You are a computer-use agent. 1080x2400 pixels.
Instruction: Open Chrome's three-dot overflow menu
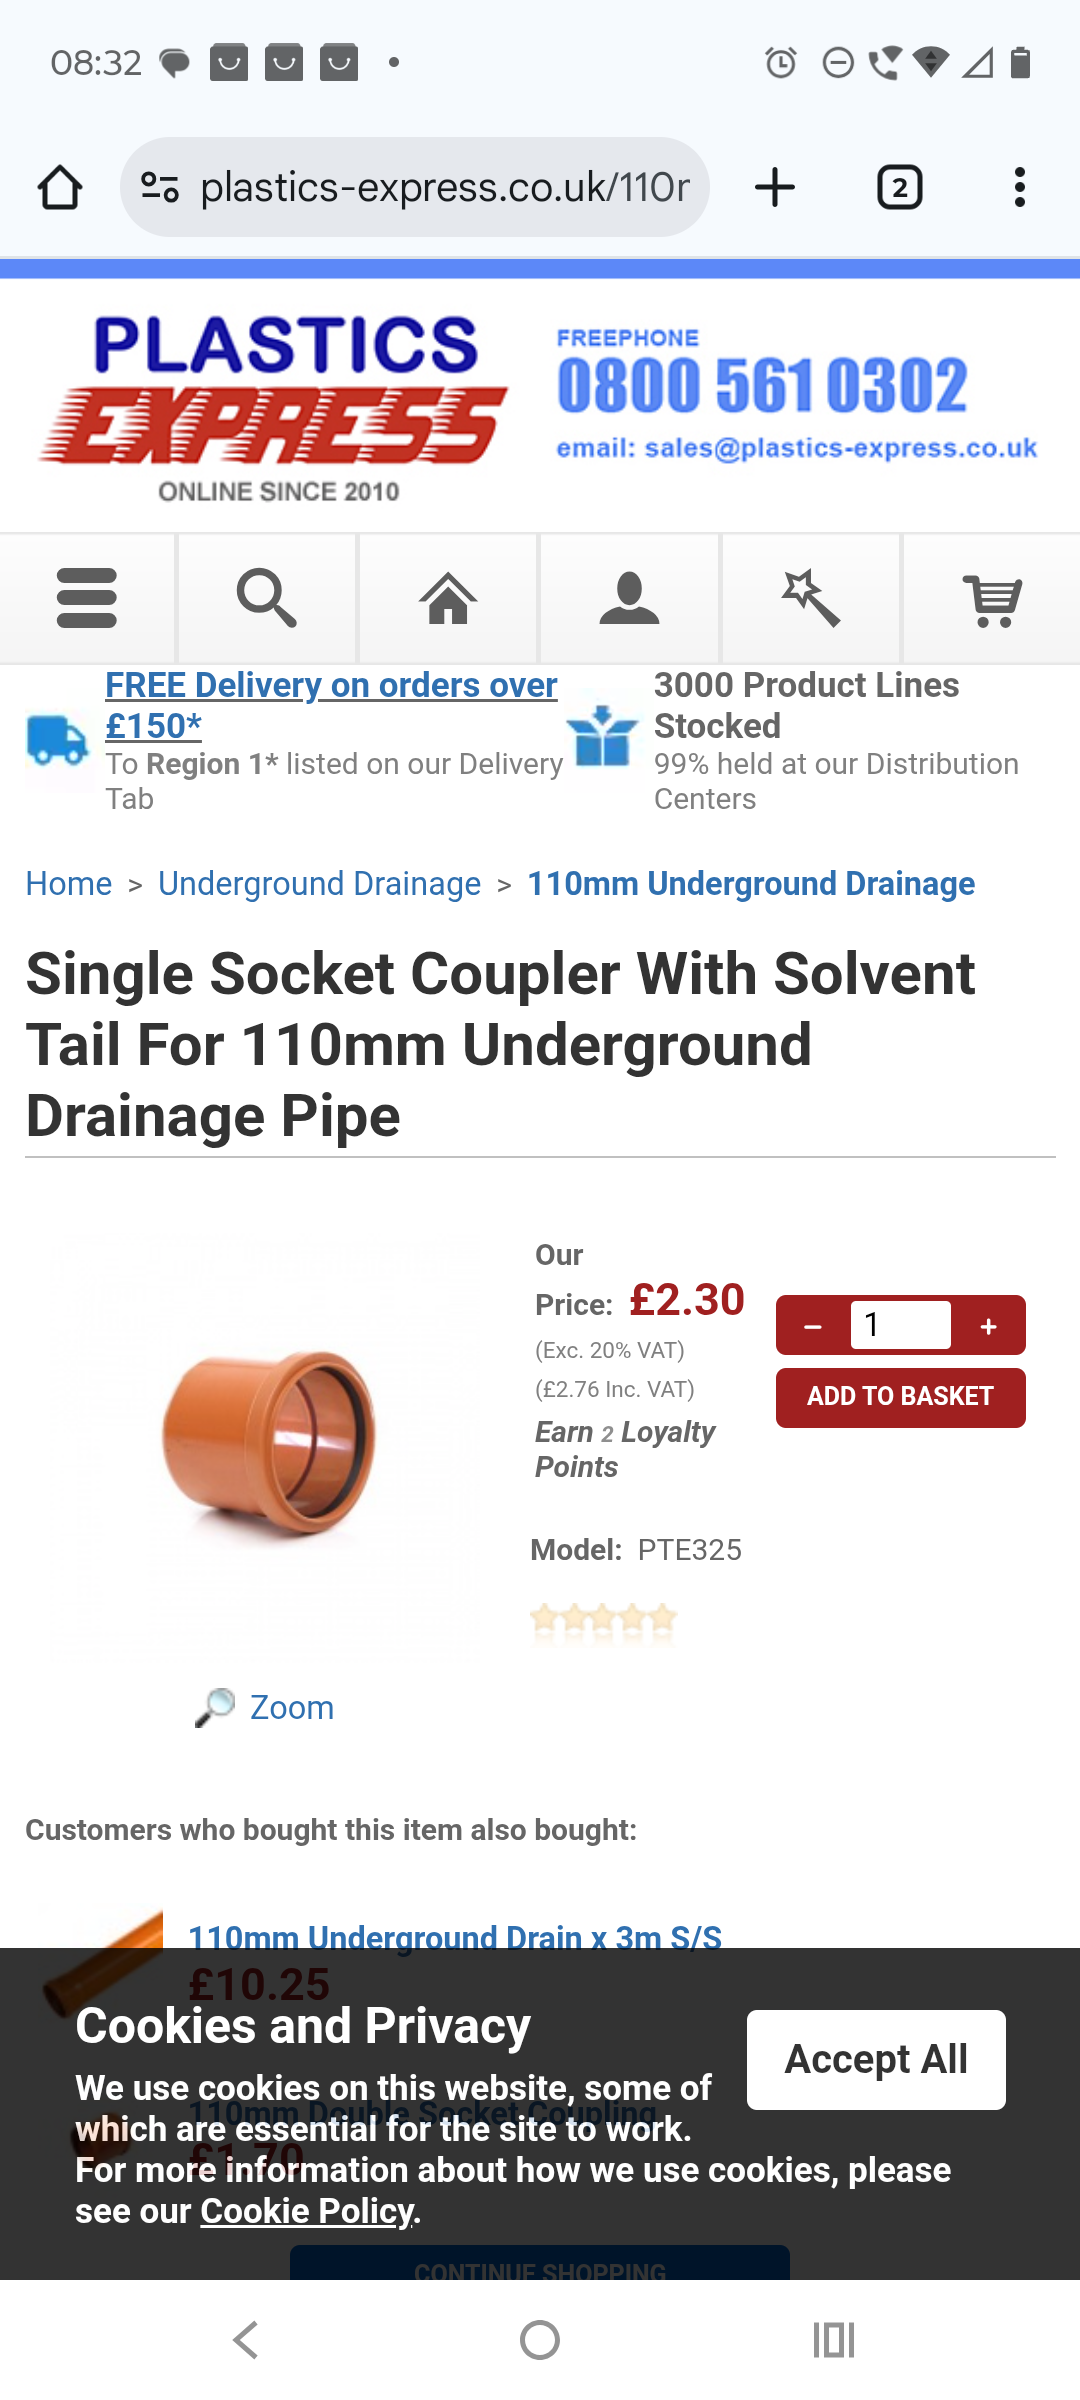point(1019,187)
